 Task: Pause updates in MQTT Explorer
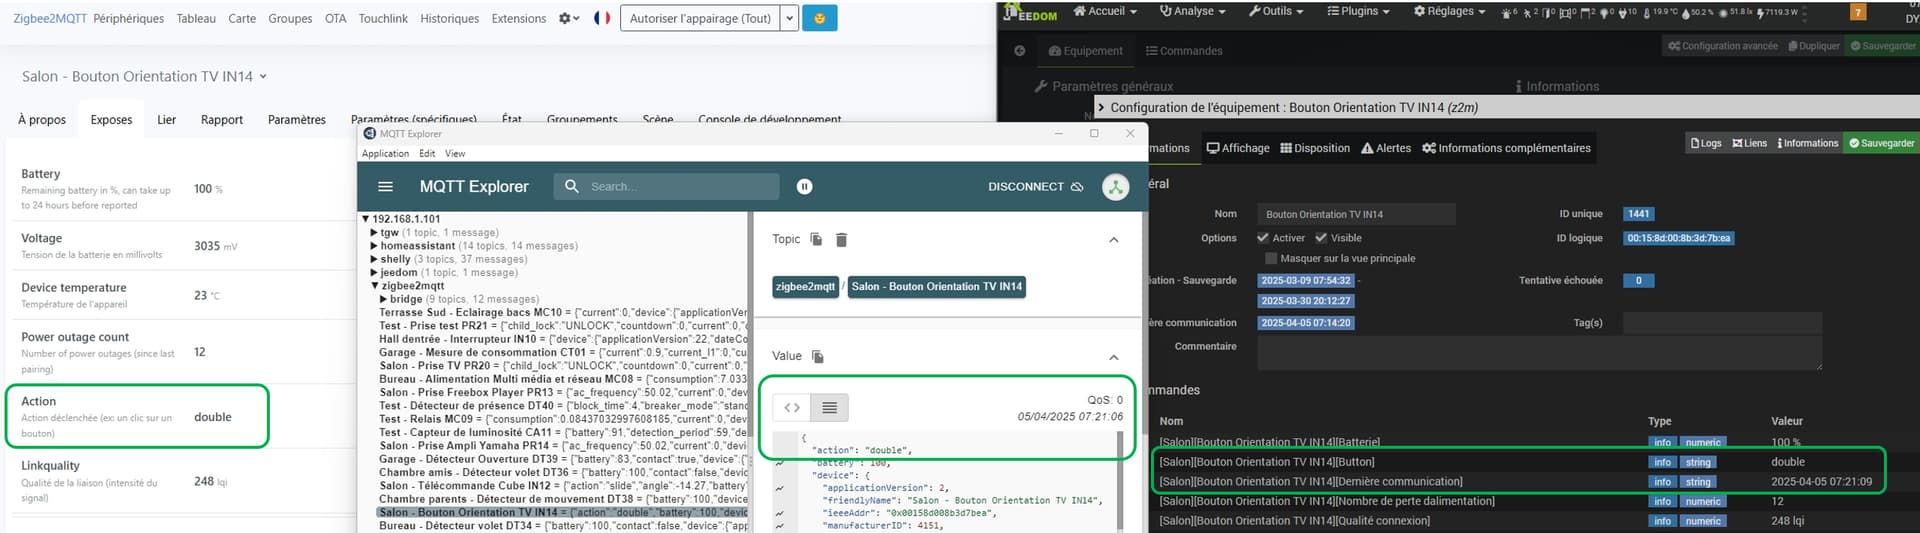click(804, 187)
